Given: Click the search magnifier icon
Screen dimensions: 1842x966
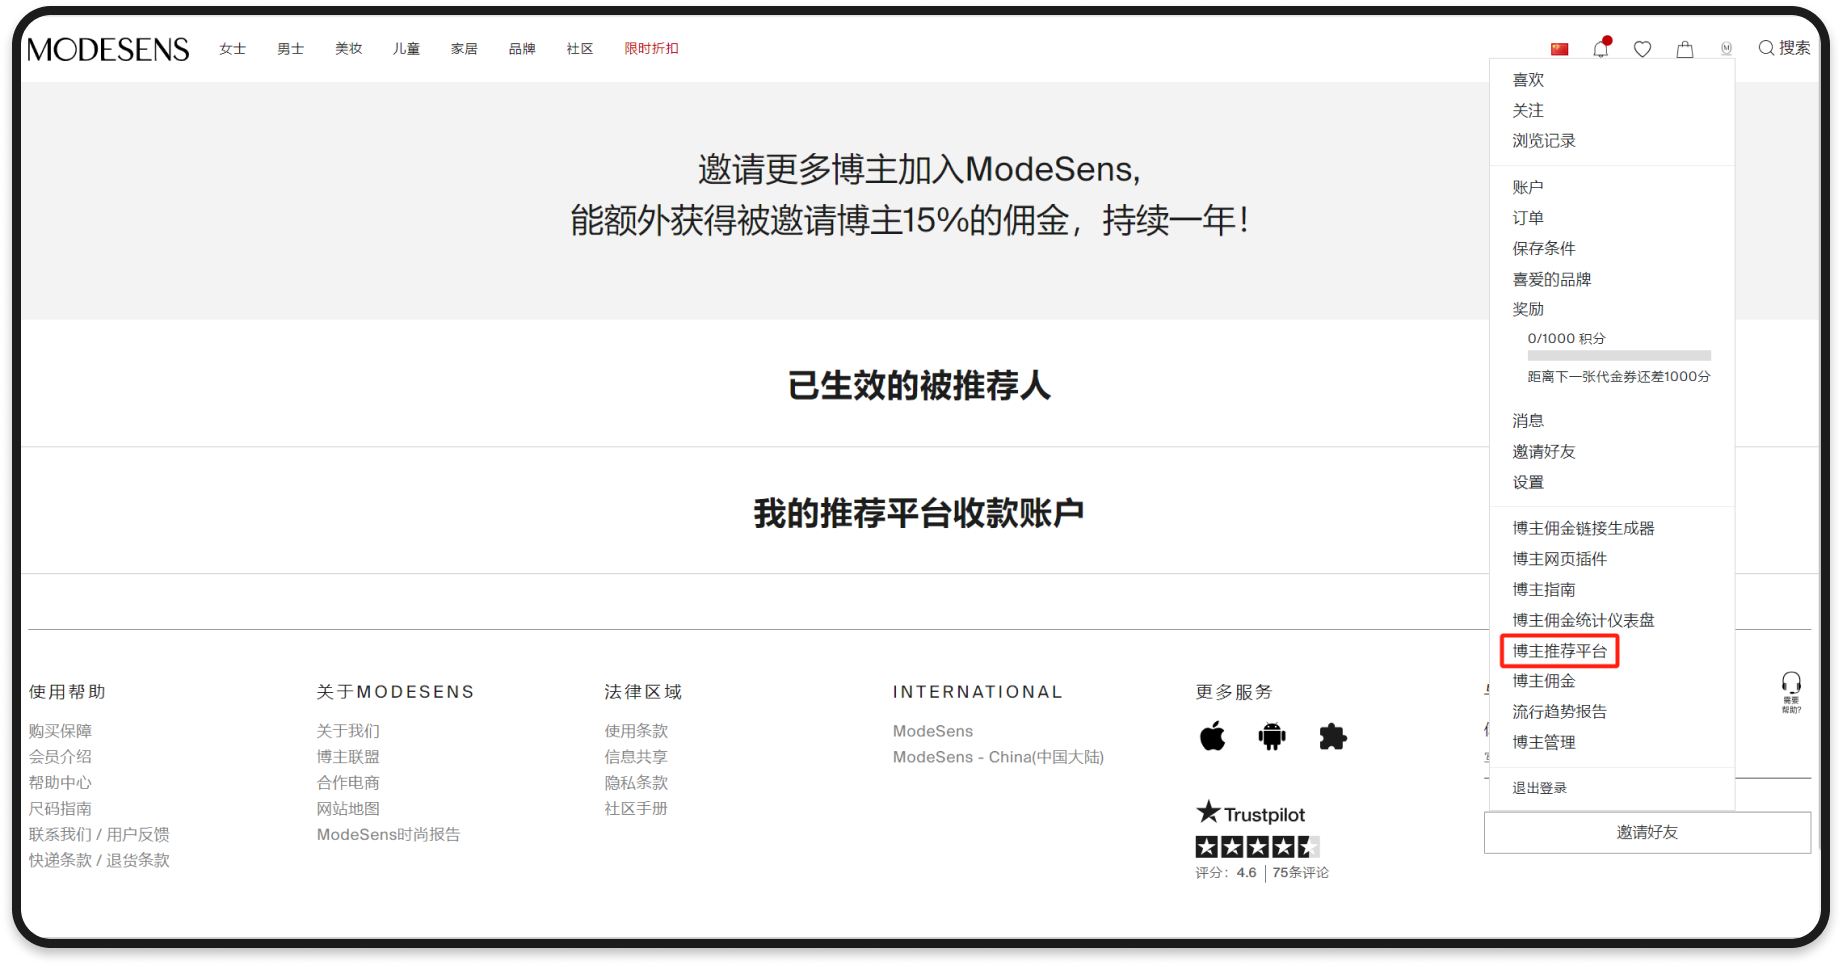Looking at the screenshot, I should pos(1766,48).
